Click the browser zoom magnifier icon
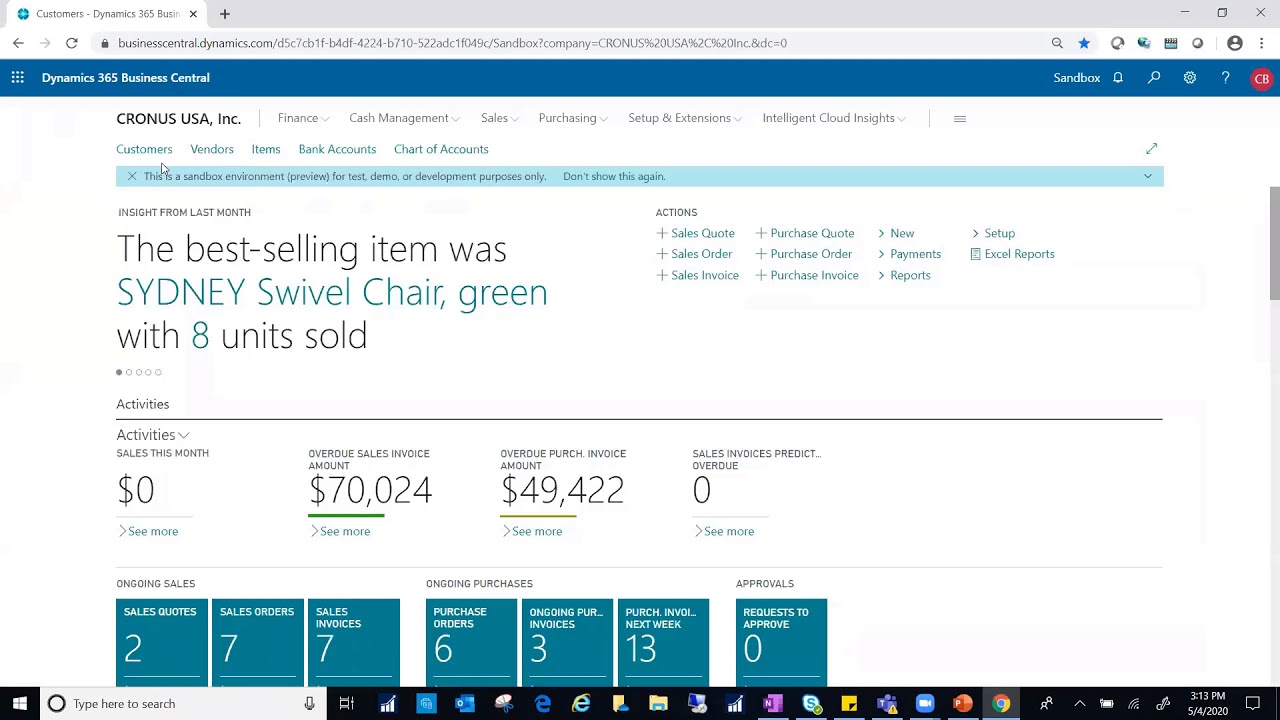Viewport: 1280px width, 720px height. (x=1057, y=43)
